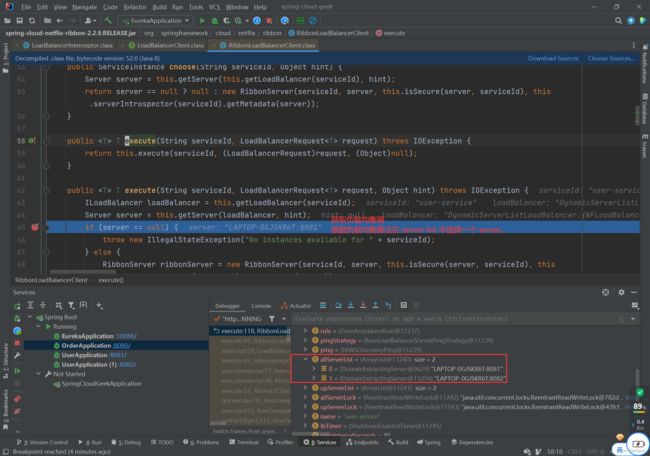Open the Refactor menu
The width and height of the screenshot is (650, 456).
135,7
